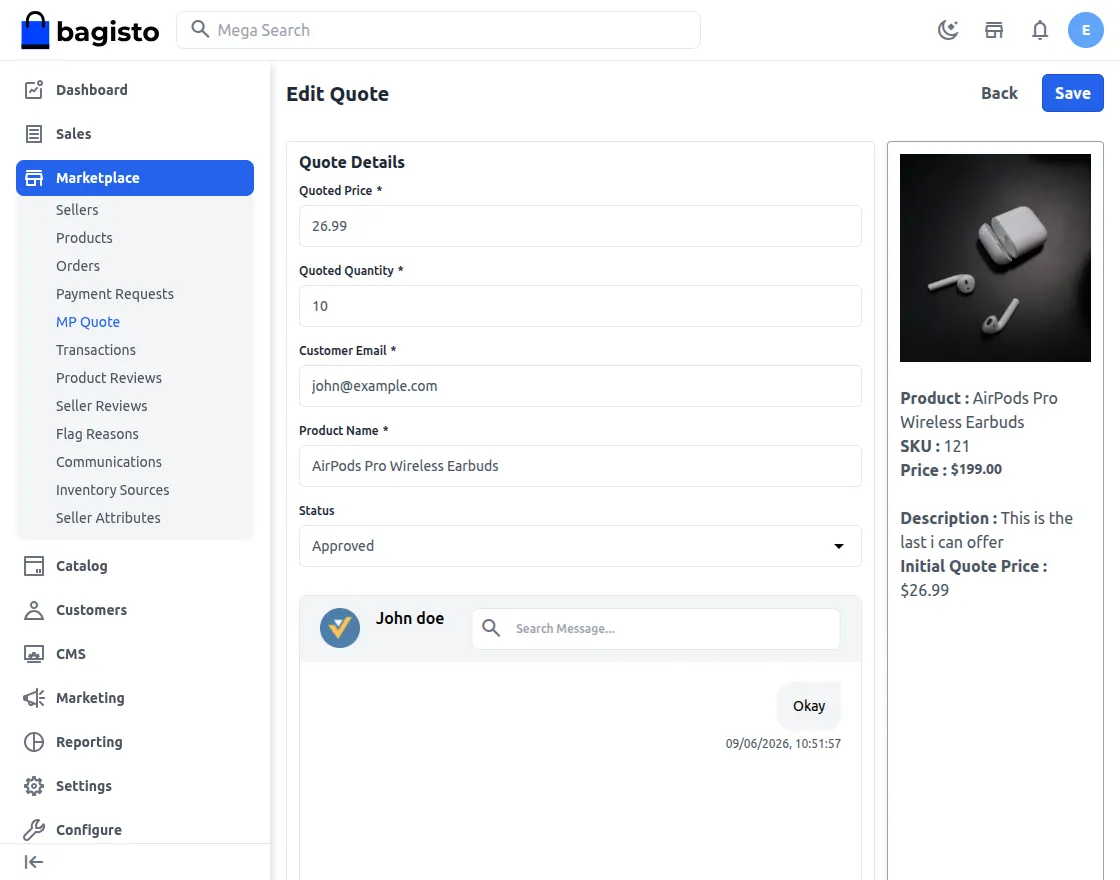Save the quote changes
Image resolution: width=1120 pixels, height=880 pixels.
tap(1072, 93)
